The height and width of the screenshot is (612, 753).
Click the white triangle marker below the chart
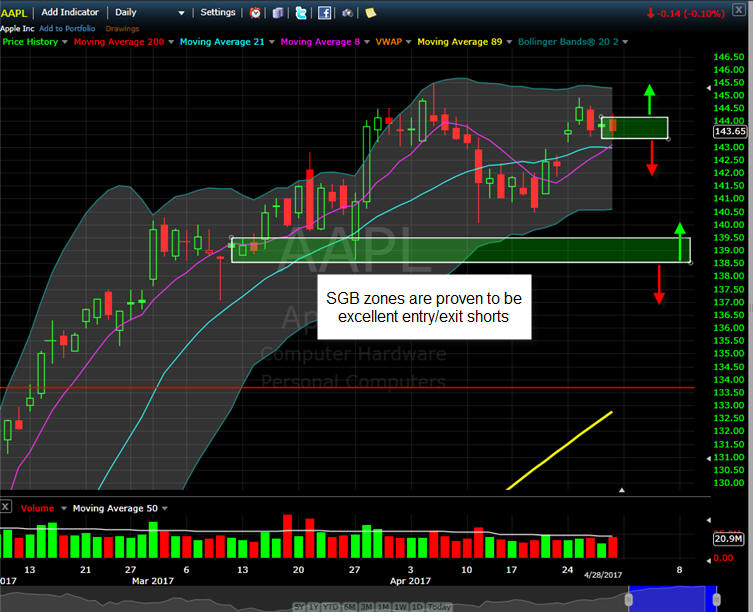(621, 490)
